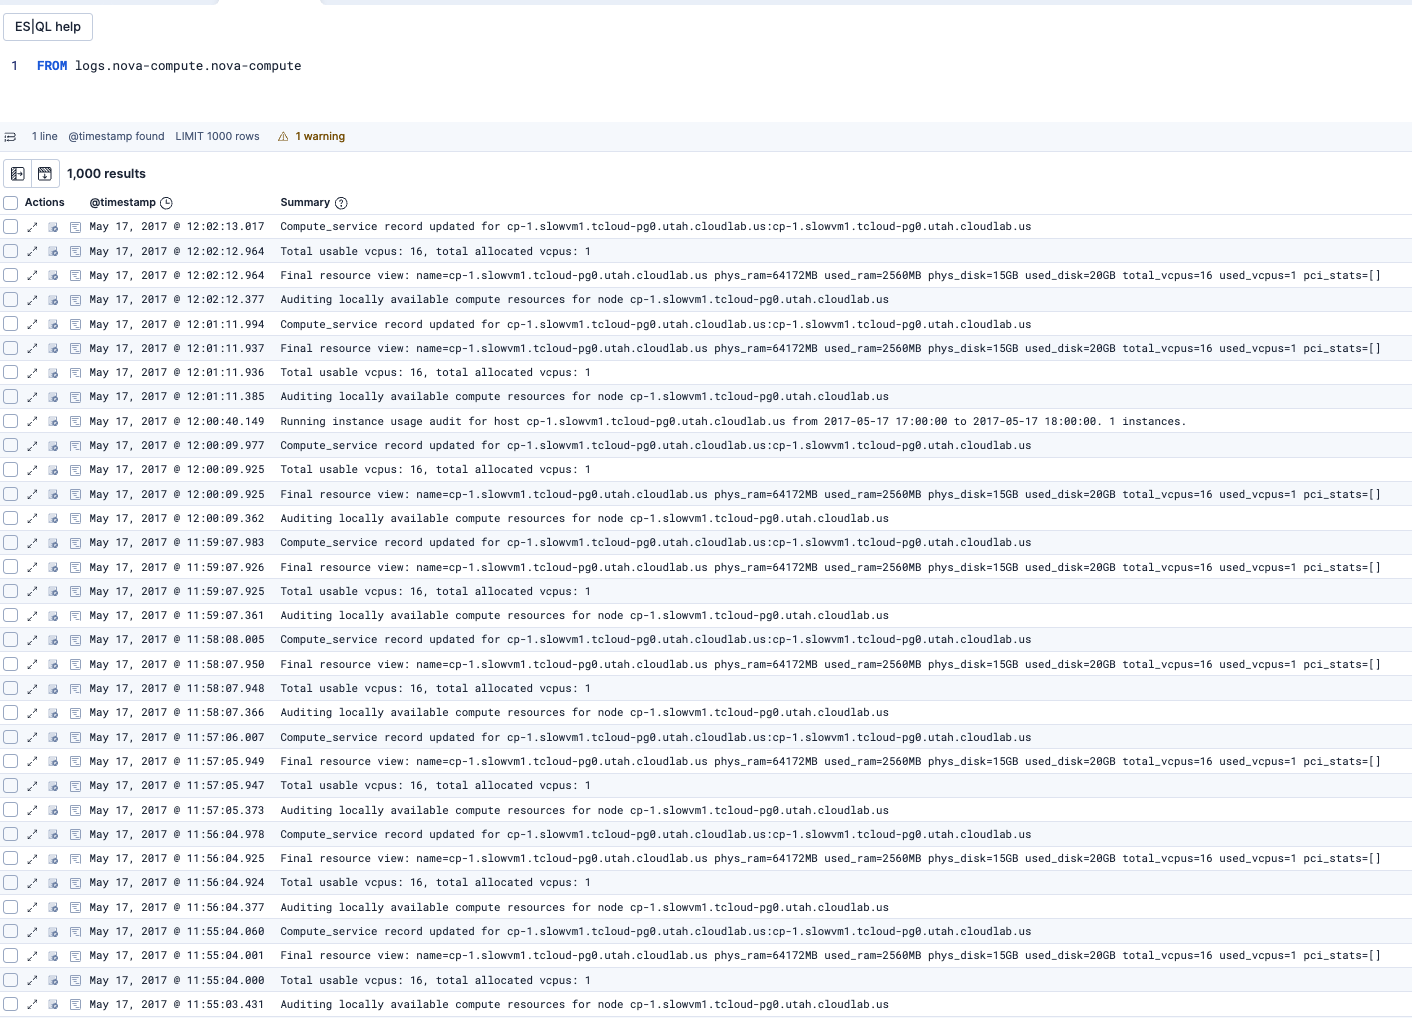Open the document icon on 11:58:07.950 row
This screenshot has width=1412, height=1018.
pyautogui.click(x=75, y=665)
